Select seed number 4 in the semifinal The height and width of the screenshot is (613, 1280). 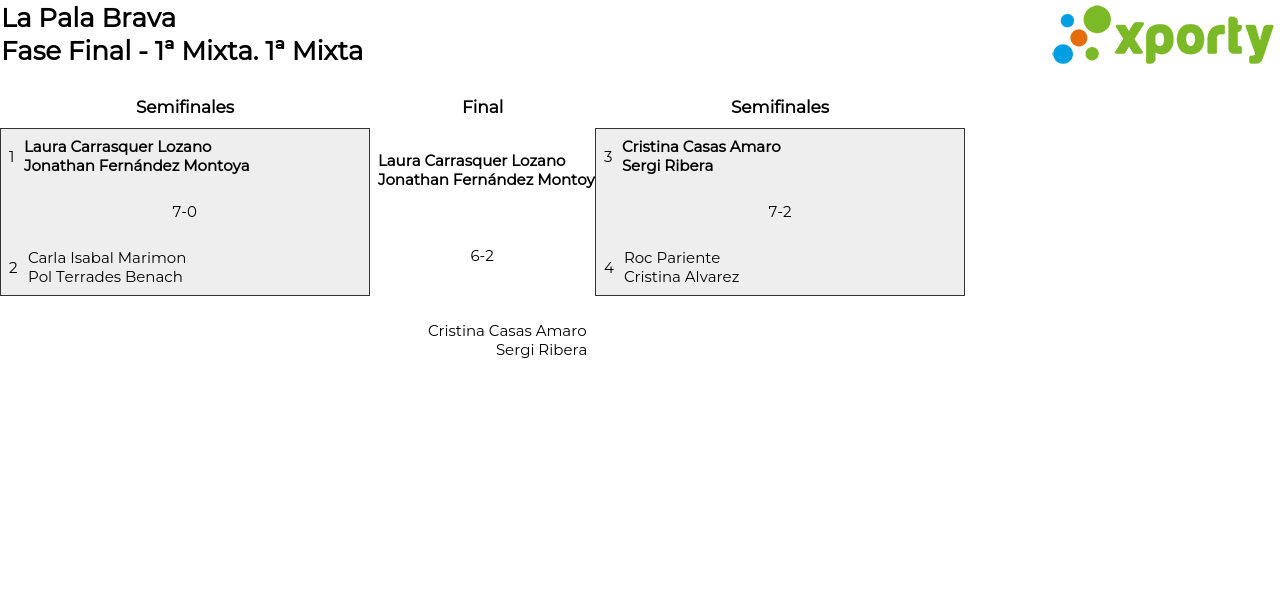[x=609, y=268]
